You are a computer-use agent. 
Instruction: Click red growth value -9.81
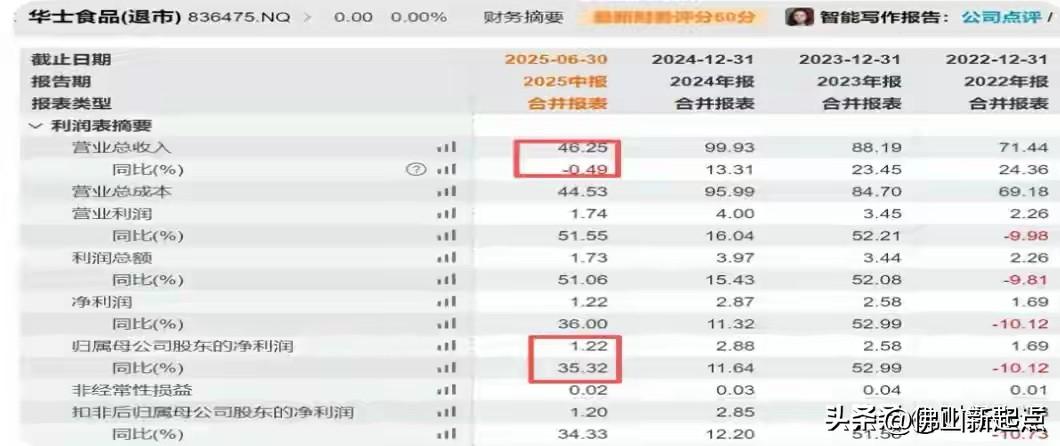click(x=1026, y=280)
